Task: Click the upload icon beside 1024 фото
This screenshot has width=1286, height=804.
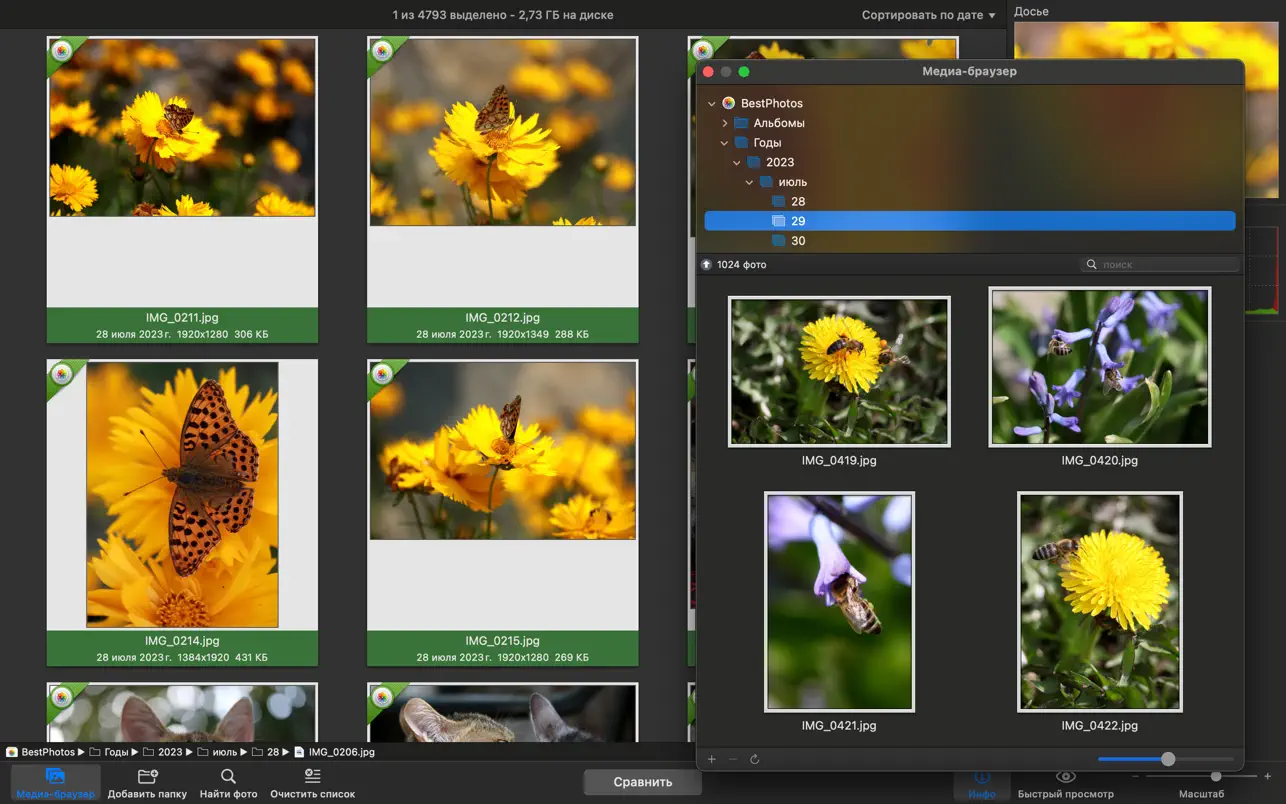Action: coord(707,265)
